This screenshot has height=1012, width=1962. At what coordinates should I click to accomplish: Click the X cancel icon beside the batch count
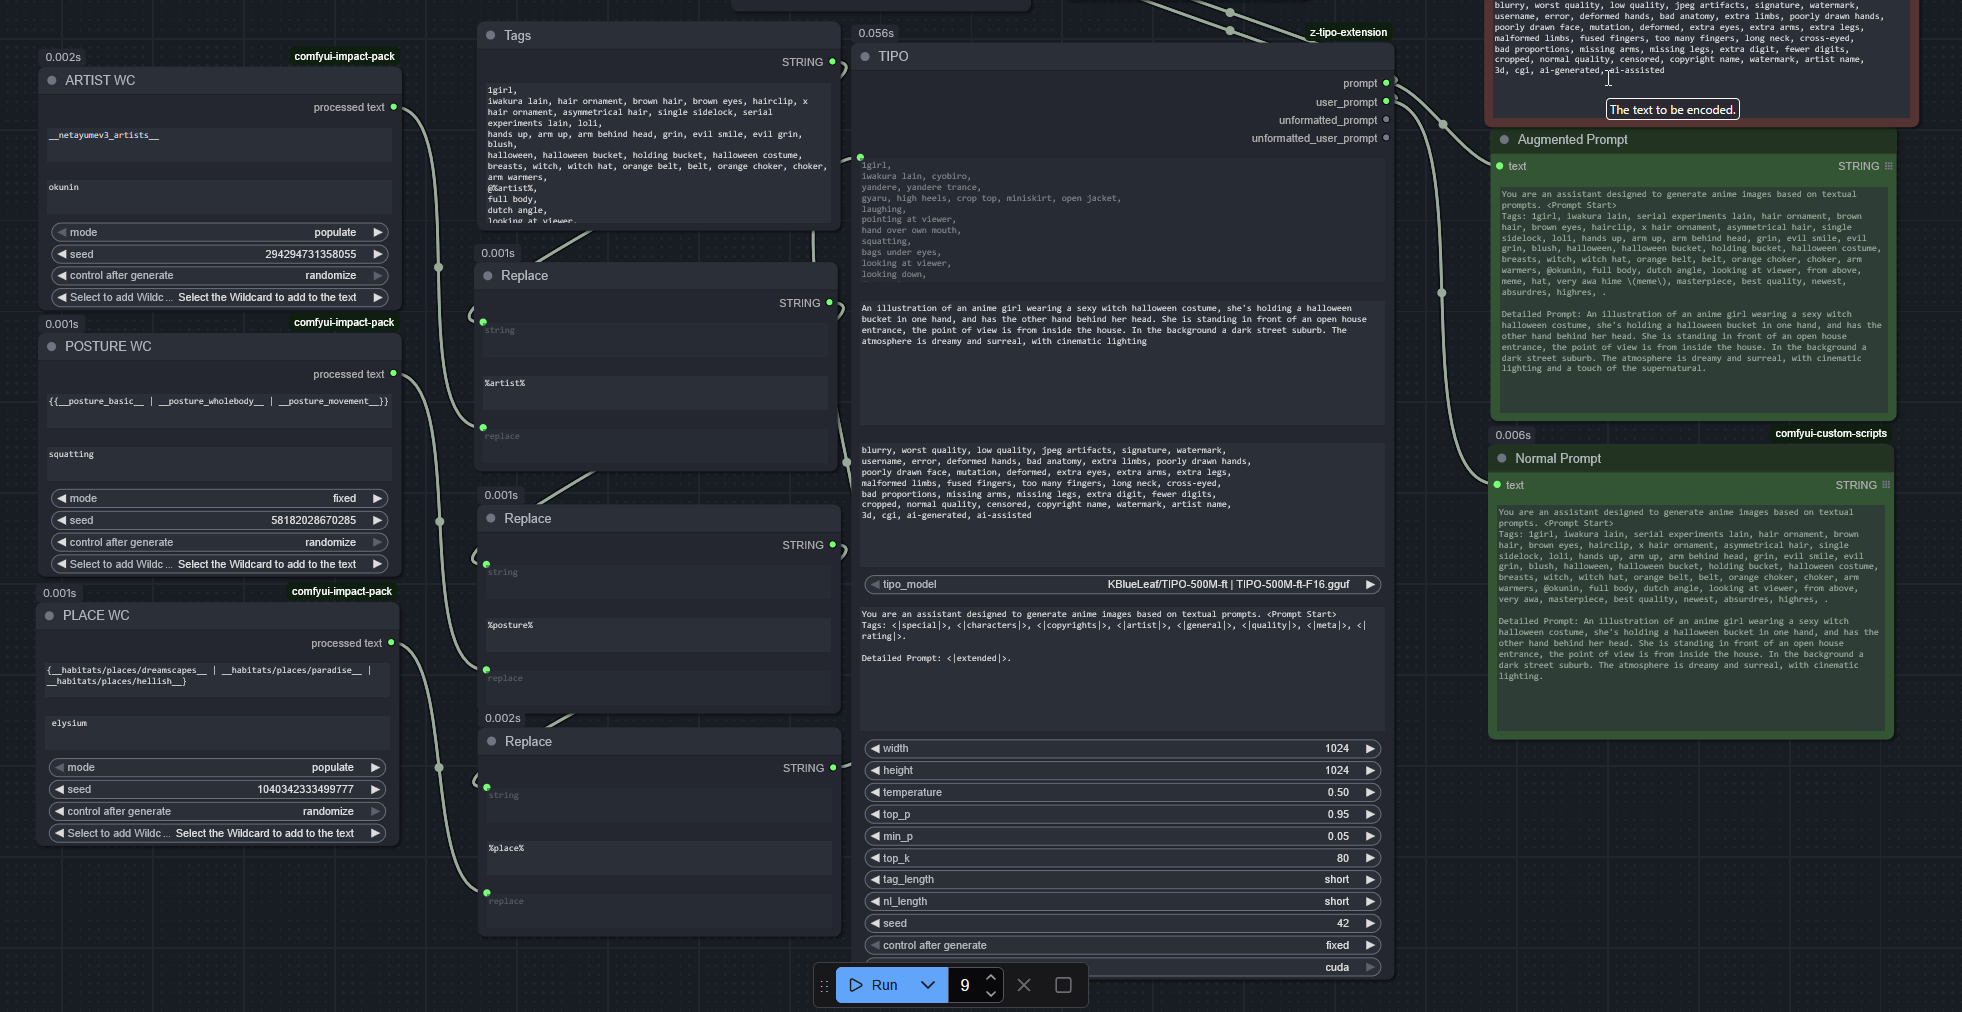[x=1023, y=985]
